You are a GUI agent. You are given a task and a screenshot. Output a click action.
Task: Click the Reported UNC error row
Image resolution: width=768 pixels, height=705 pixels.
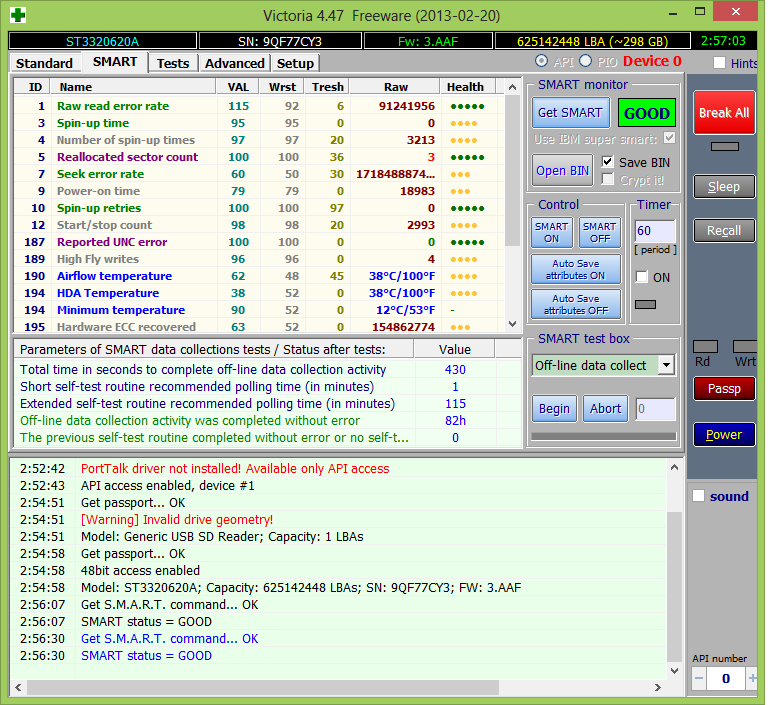260,242
